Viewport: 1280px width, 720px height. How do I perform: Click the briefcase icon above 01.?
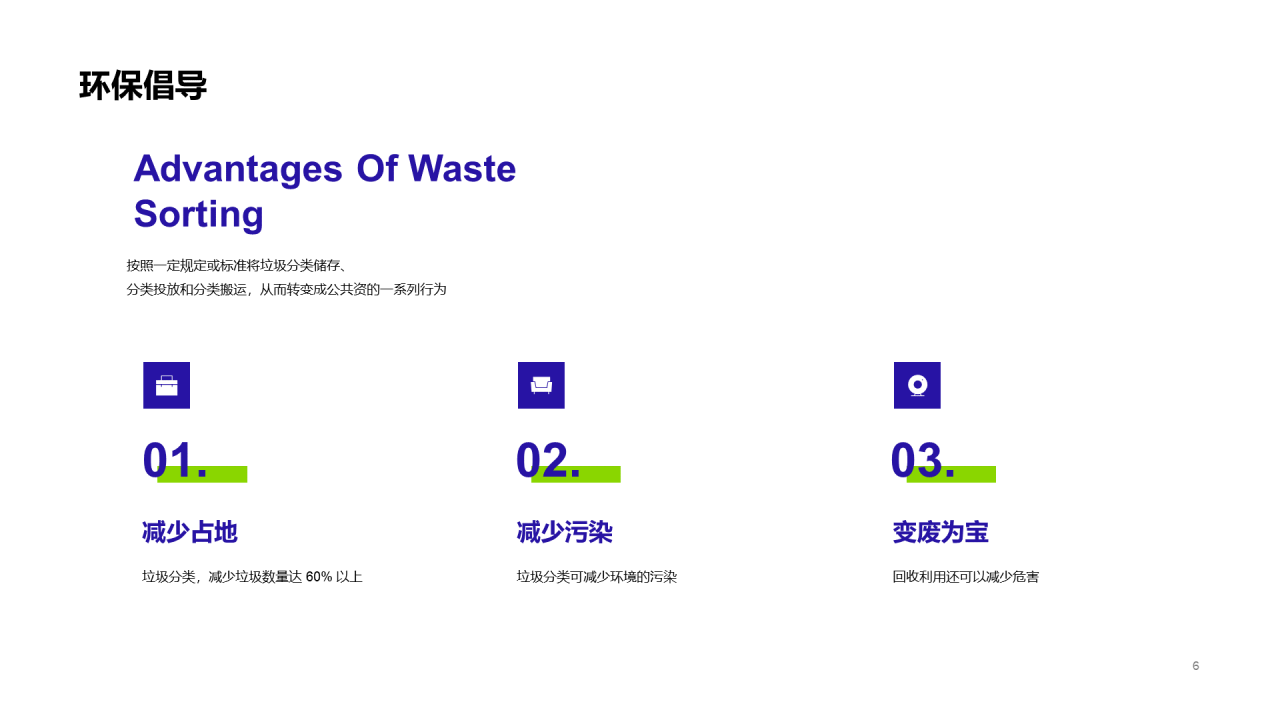(166, 385)
